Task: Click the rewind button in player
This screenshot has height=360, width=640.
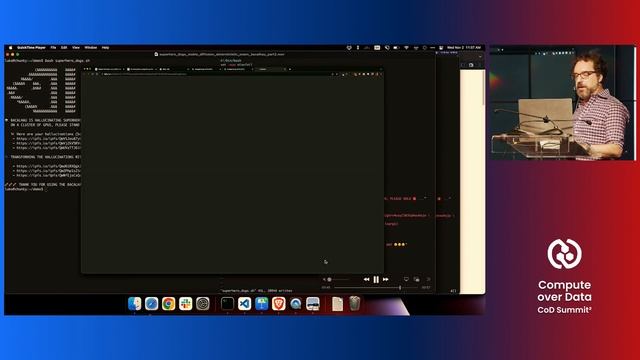Action: (x=366, y=280)
